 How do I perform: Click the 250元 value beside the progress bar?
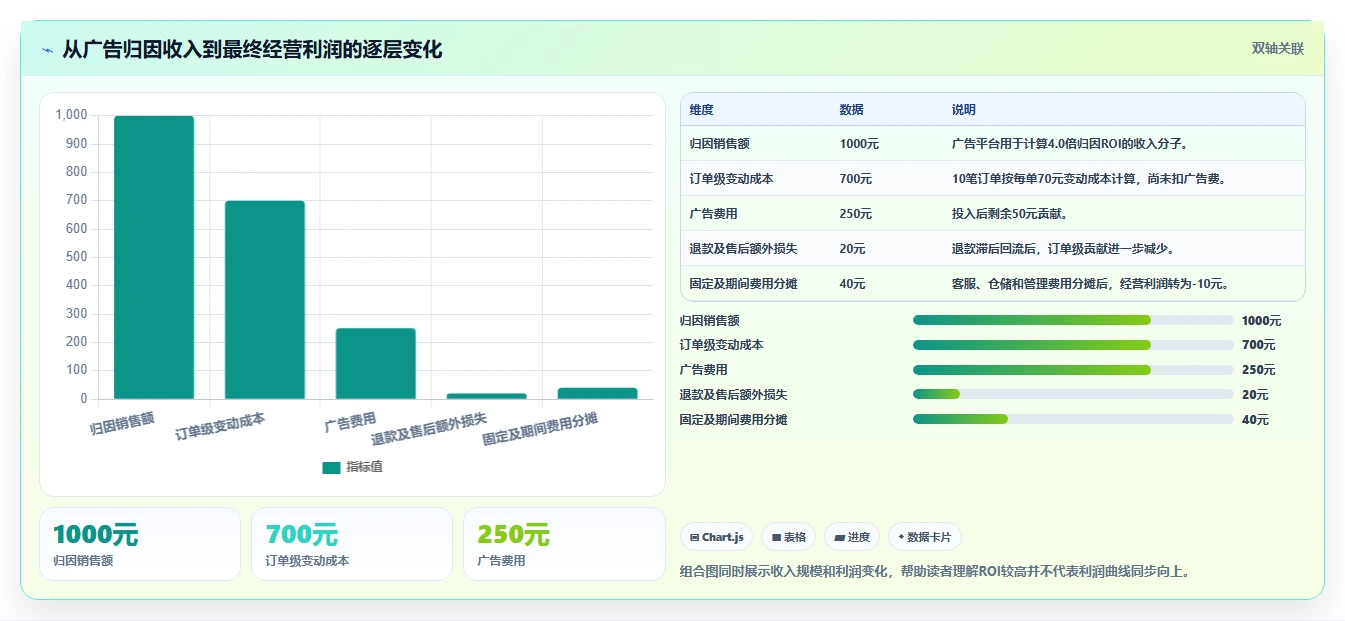pos(1258,370)
